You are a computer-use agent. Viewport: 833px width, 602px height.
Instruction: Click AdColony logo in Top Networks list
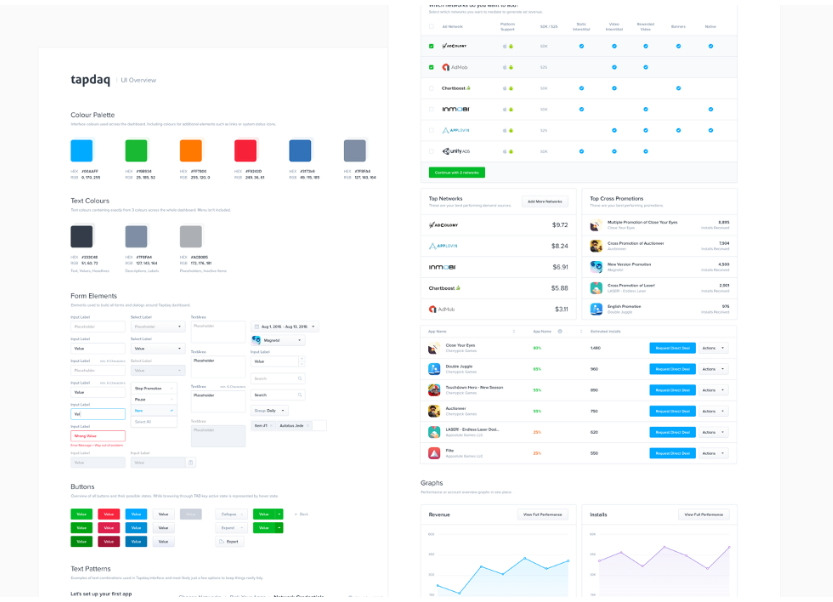tap(443, 225)
